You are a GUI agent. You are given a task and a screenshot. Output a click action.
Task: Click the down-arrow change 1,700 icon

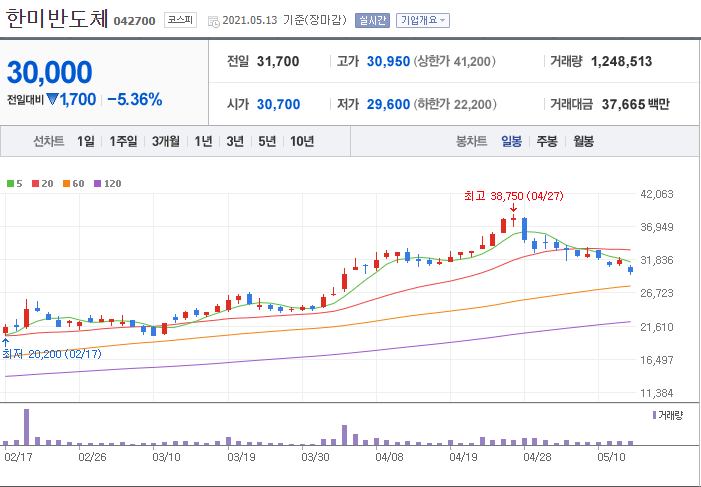click(x=52, y=99)
